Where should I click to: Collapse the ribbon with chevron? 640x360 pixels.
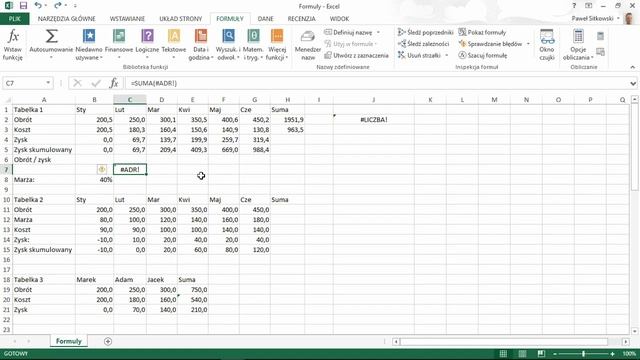click(633, 67)
